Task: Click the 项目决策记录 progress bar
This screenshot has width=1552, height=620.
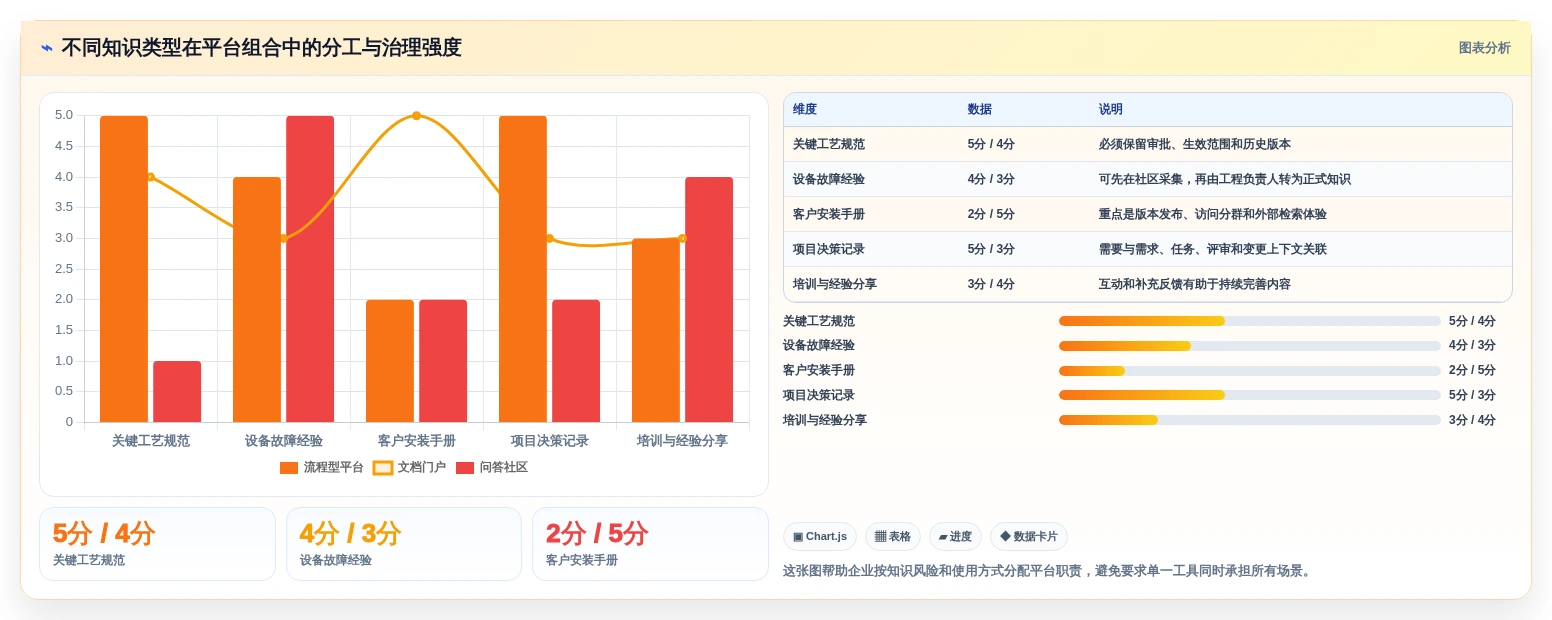Action: click(x=1250, y=395)
